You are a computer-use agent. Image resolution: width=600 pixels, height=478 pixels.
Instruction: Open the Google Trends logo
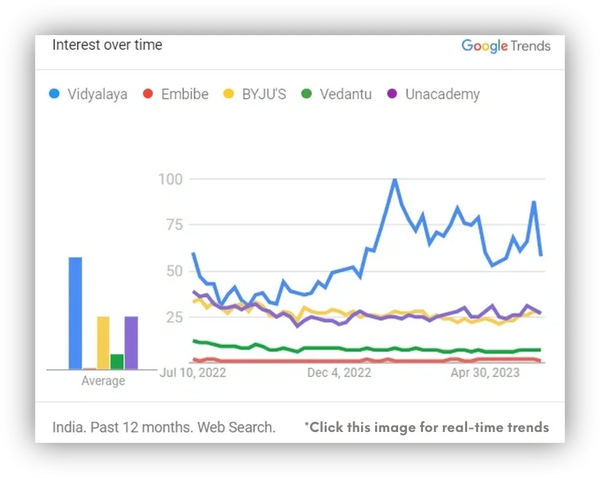pyautogui.click(x=506, y=46)
